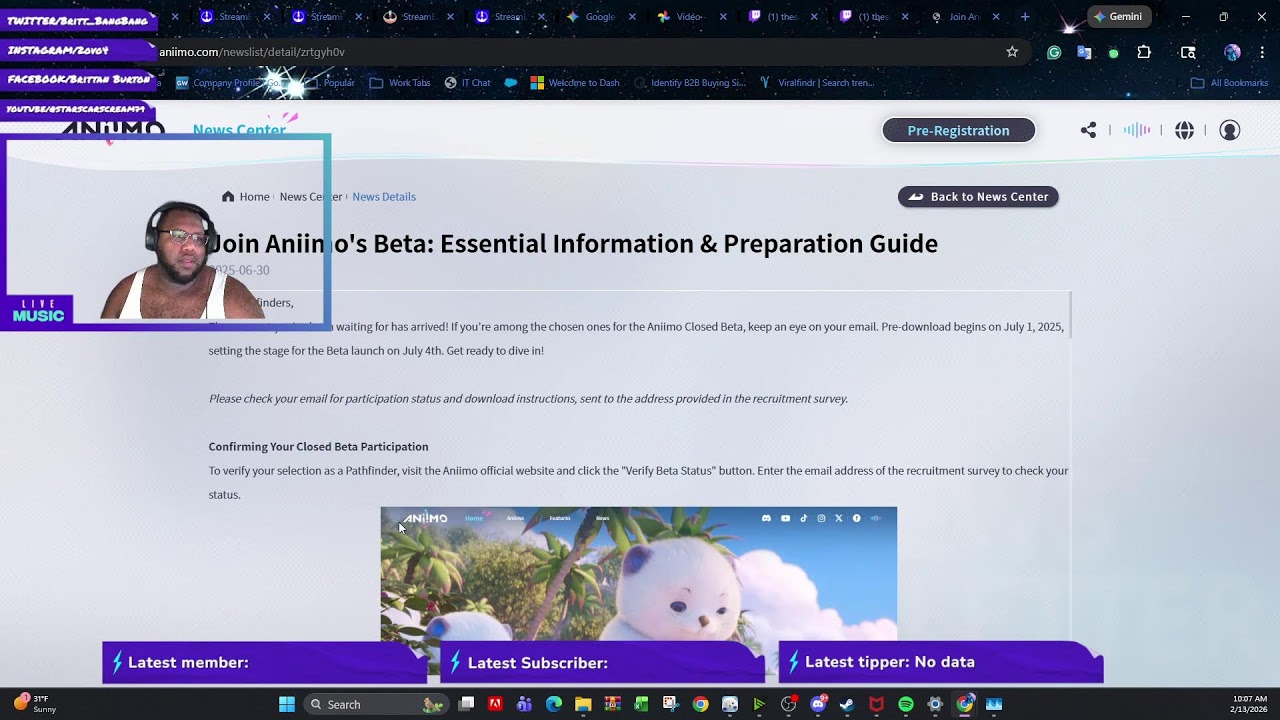The height and width of the screenshot is (720, 1280).
Task: Open the taskbar clock showing 10:07 AM
Action: click(1250, 704)
